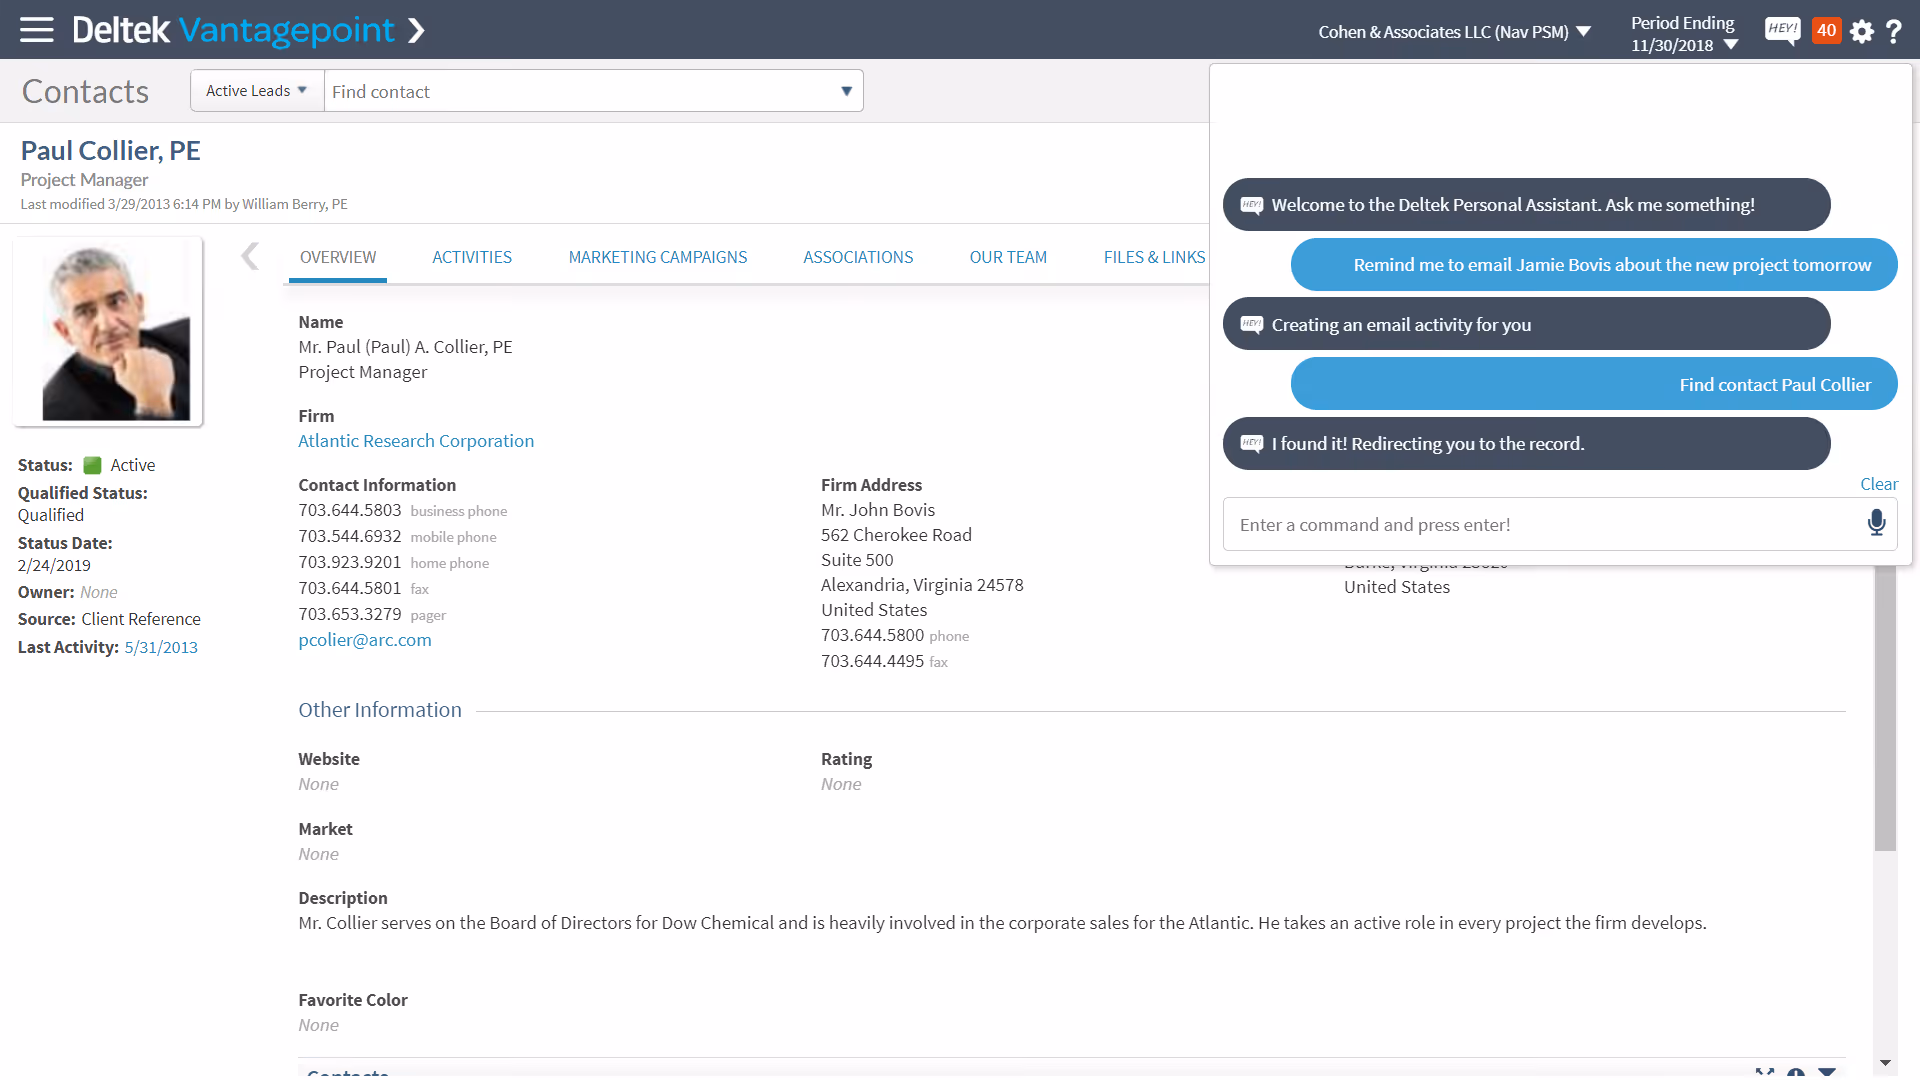
Task: Click the 'I found it! Redirecting' message
Action: [x=1526, y=443]
